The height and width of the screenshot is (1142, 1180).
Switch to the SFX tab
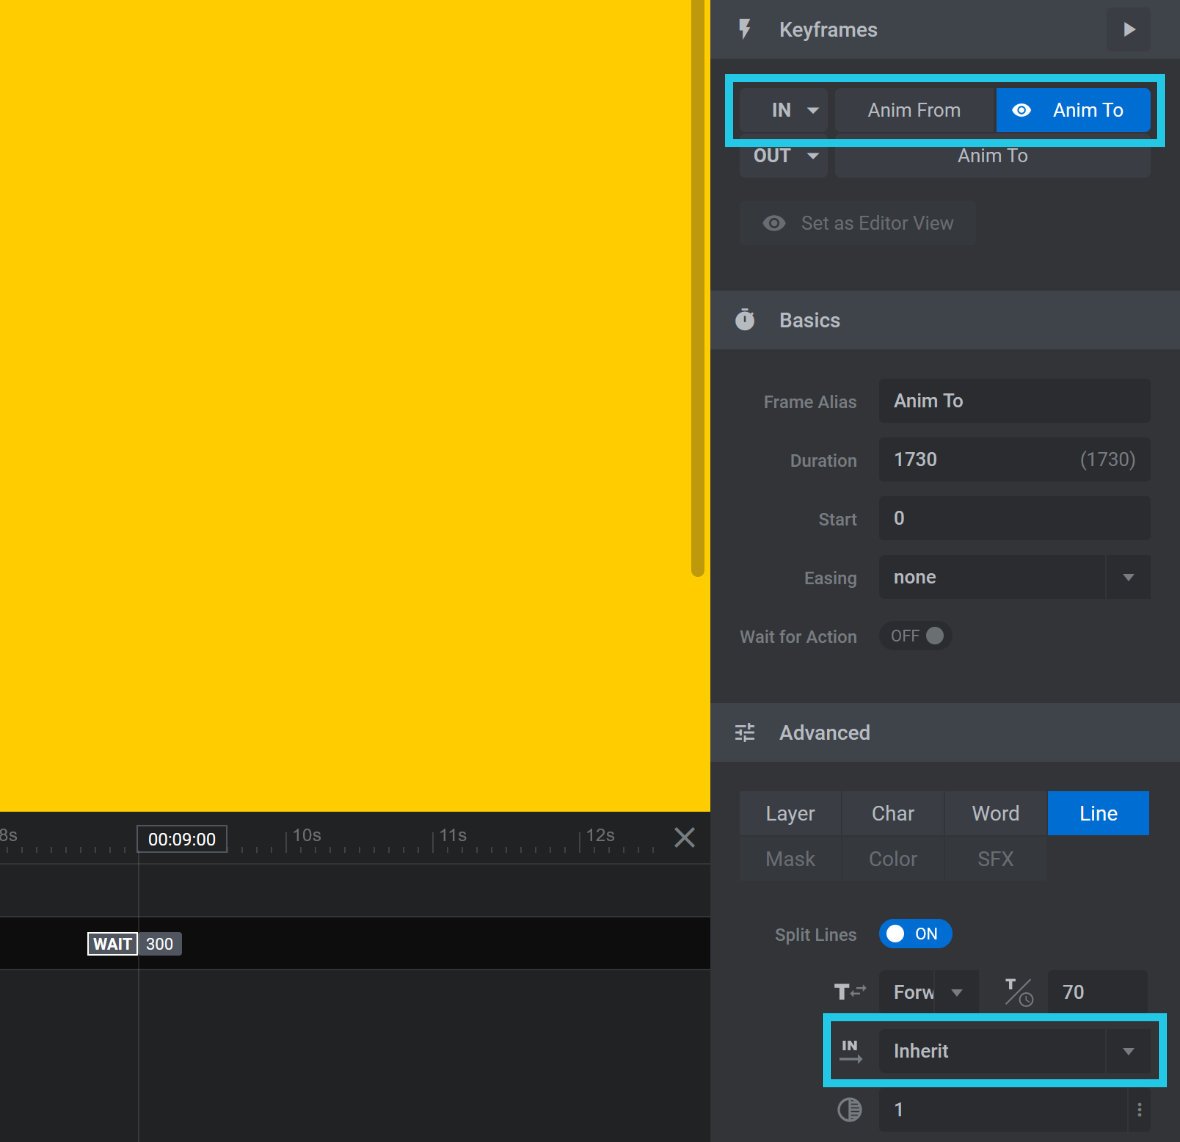pos(995,858)
